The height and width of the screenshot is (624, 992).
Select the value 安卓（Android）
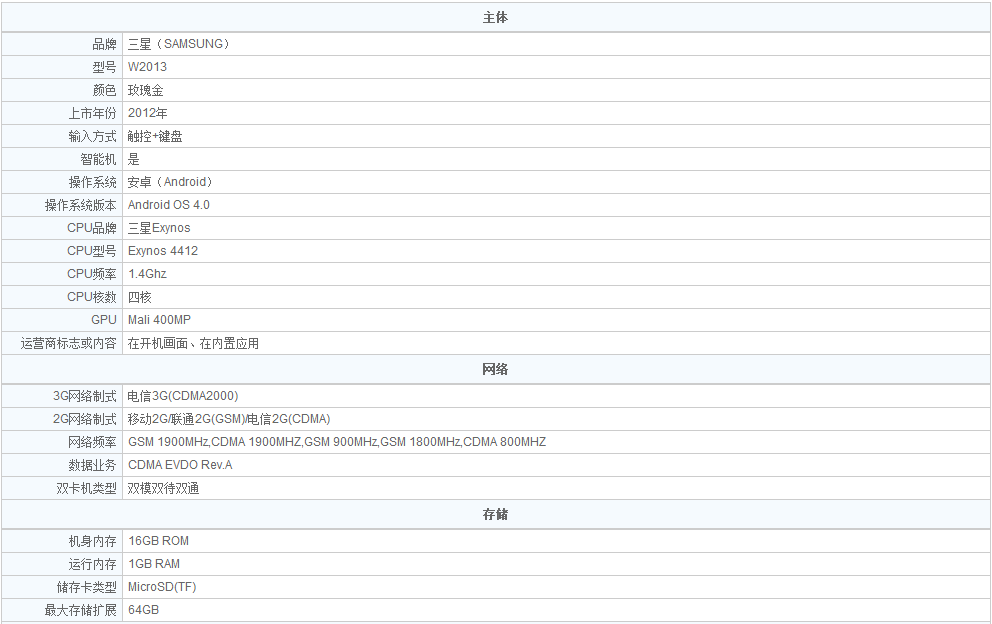click(171, 182)
